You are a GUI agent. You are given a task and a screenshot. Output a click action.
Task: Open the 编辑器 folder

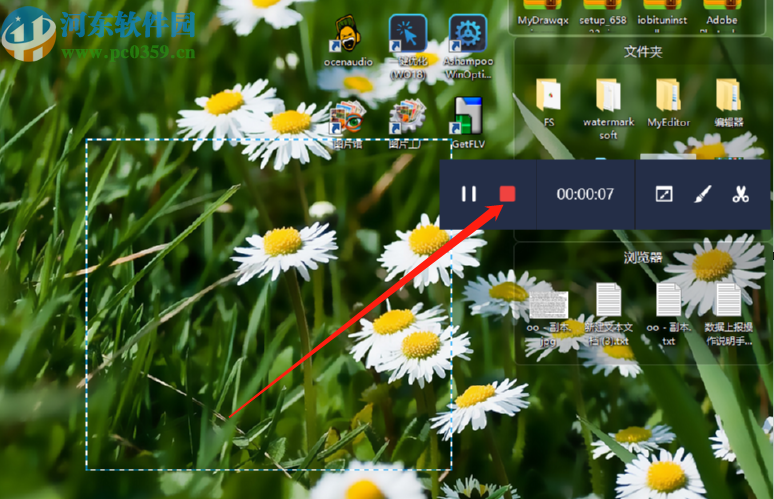(729, 102)
